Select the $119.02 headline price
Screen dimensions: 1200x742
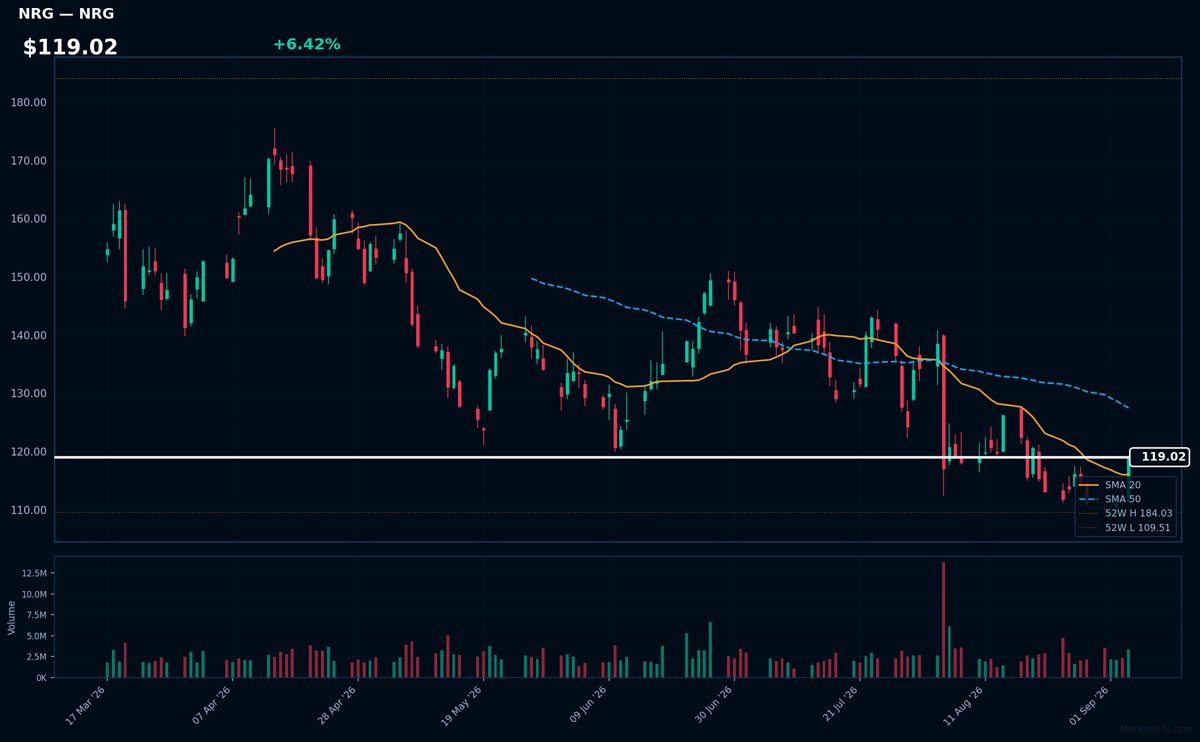tap(70, 47)
